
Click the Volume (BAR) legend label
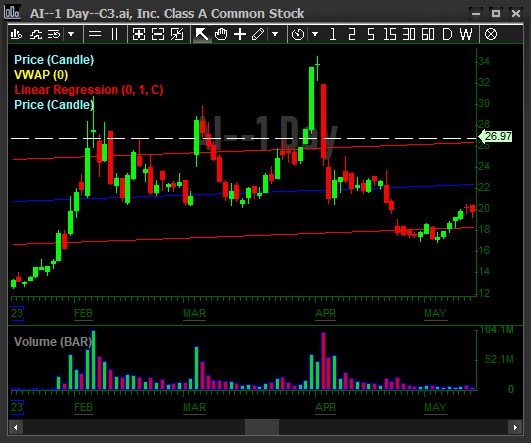(53, 341)
